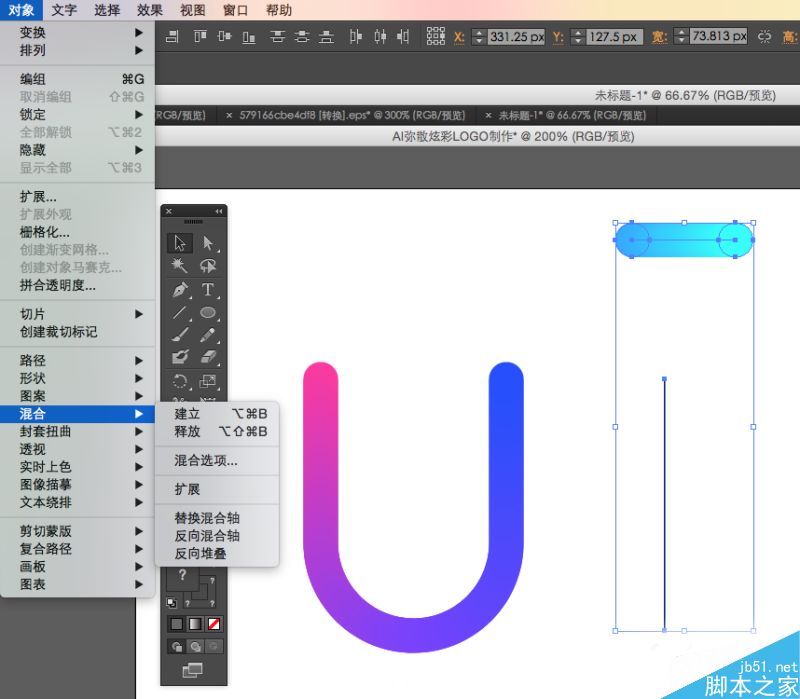Expand the 封套扭曲 submenu

(78, 431)
